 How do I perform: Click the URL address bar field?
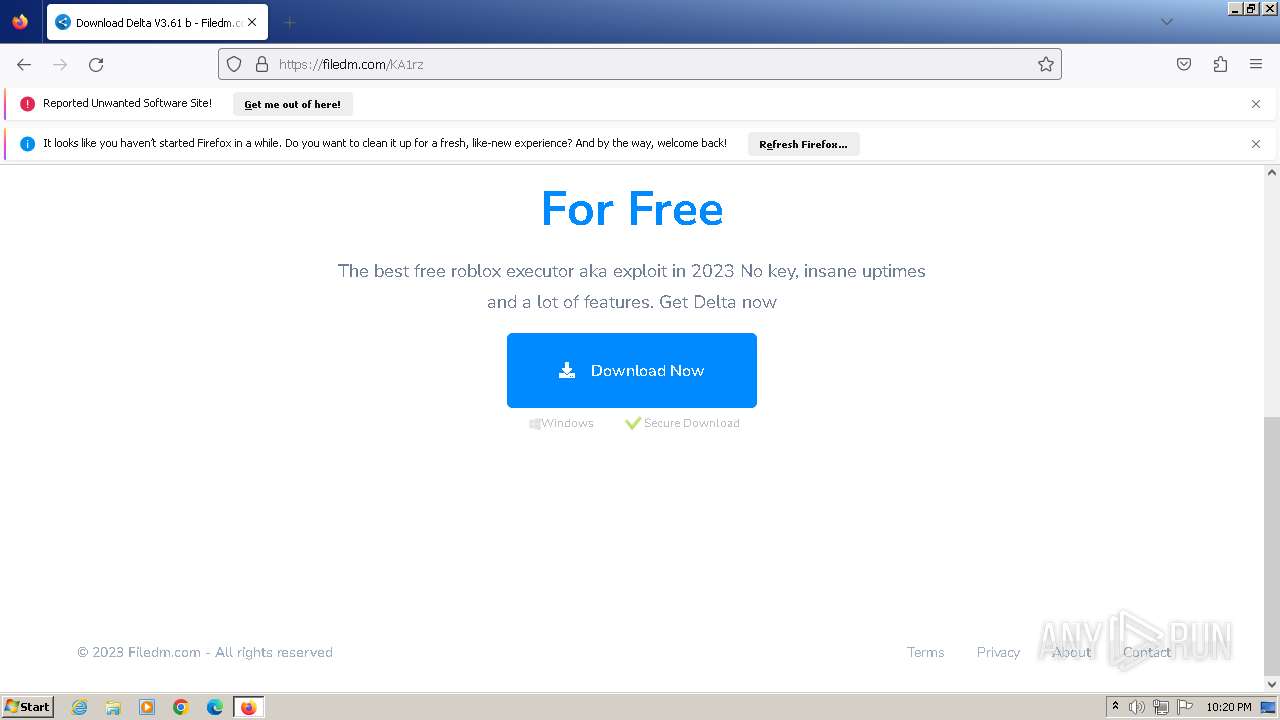pyautogui.click(x=640, y=64)
